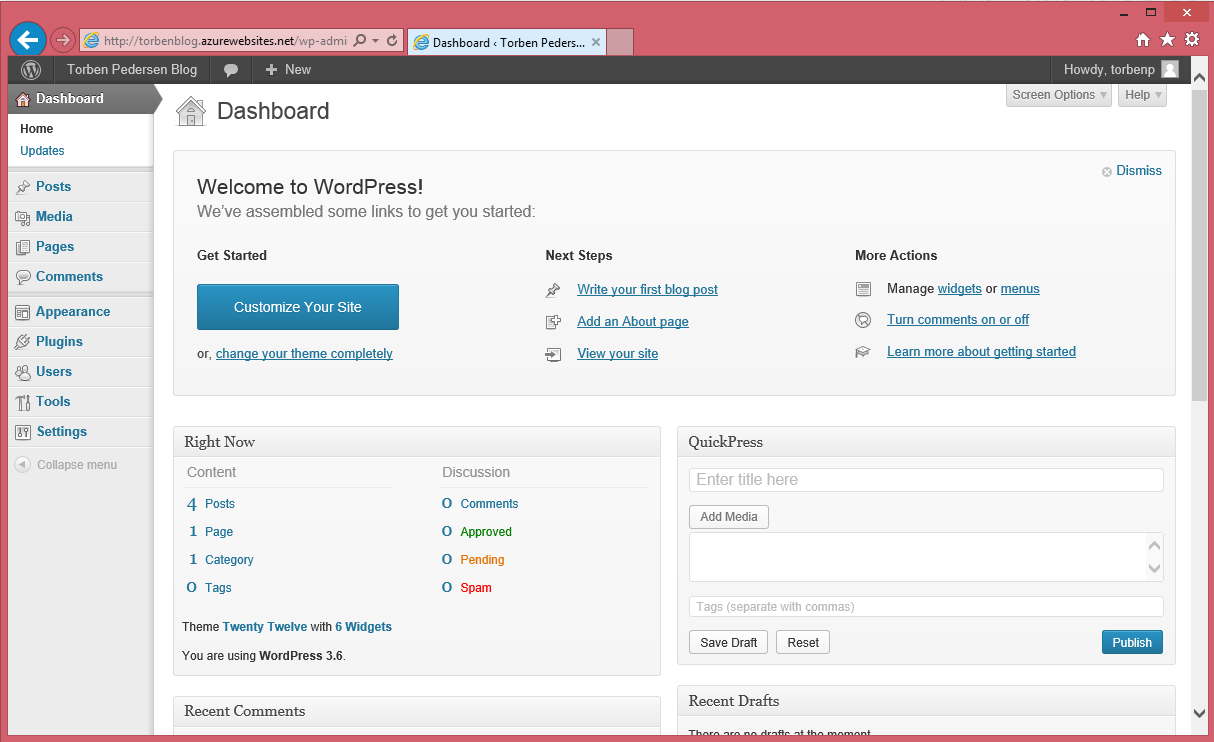The height and width of the screenshot is (742, 1214).
Task: Click the icon beside View your site
Action: tap(553, 354)
